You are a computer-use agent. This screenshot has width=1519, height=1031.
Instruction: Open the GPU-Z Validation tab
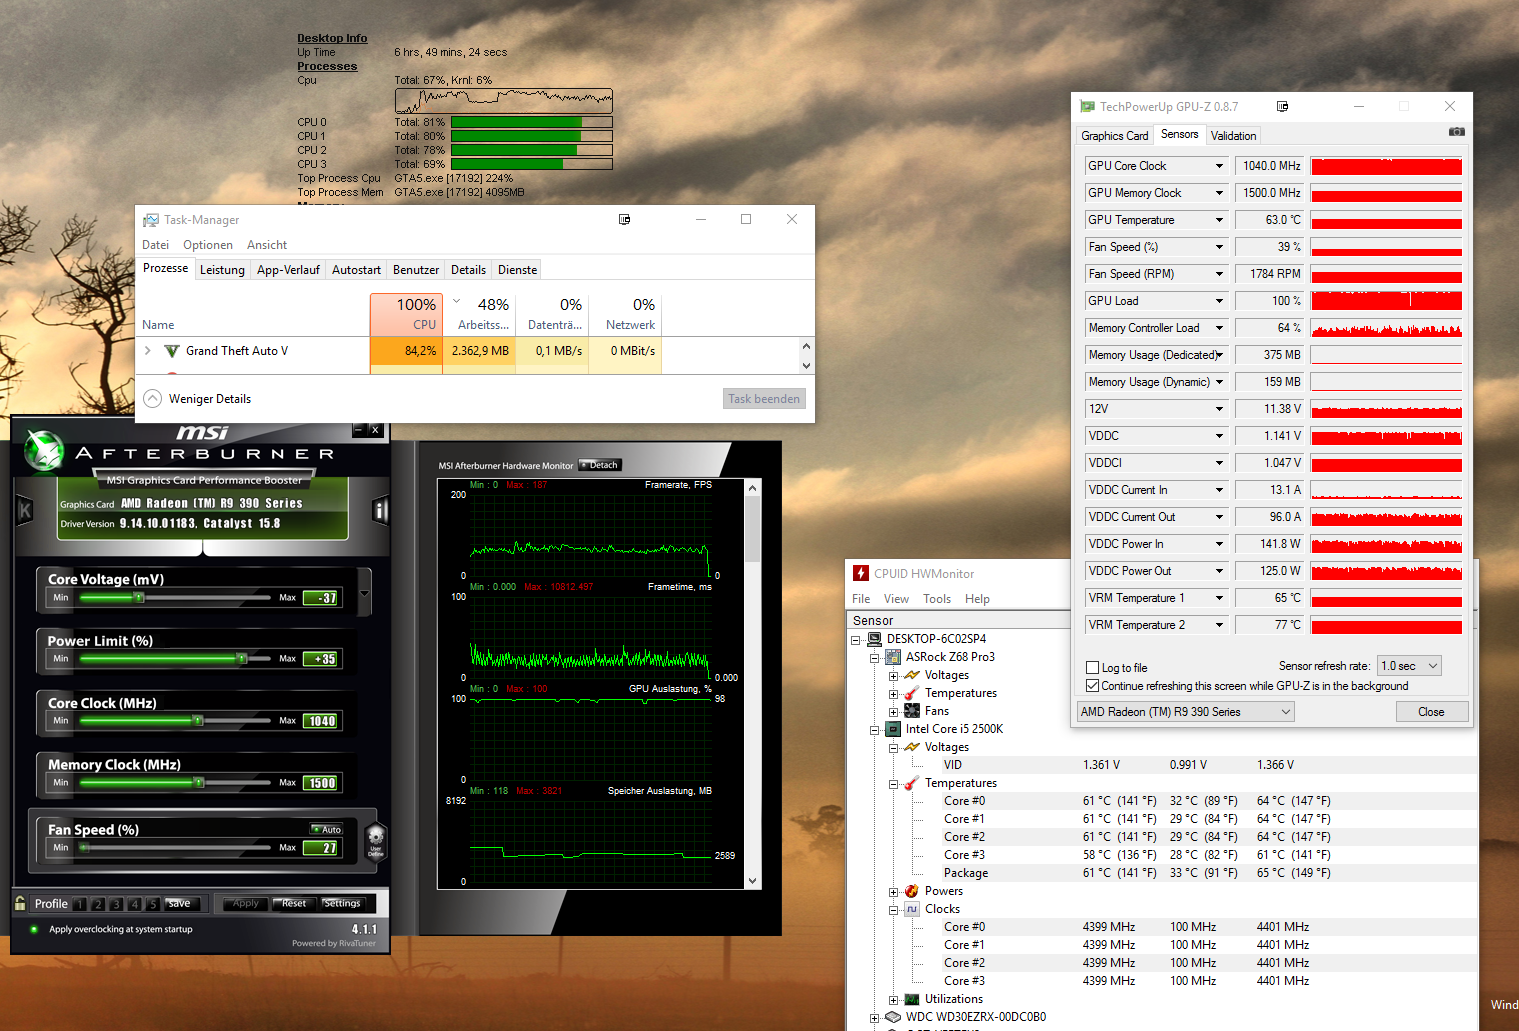click(x=1233, y=136)
